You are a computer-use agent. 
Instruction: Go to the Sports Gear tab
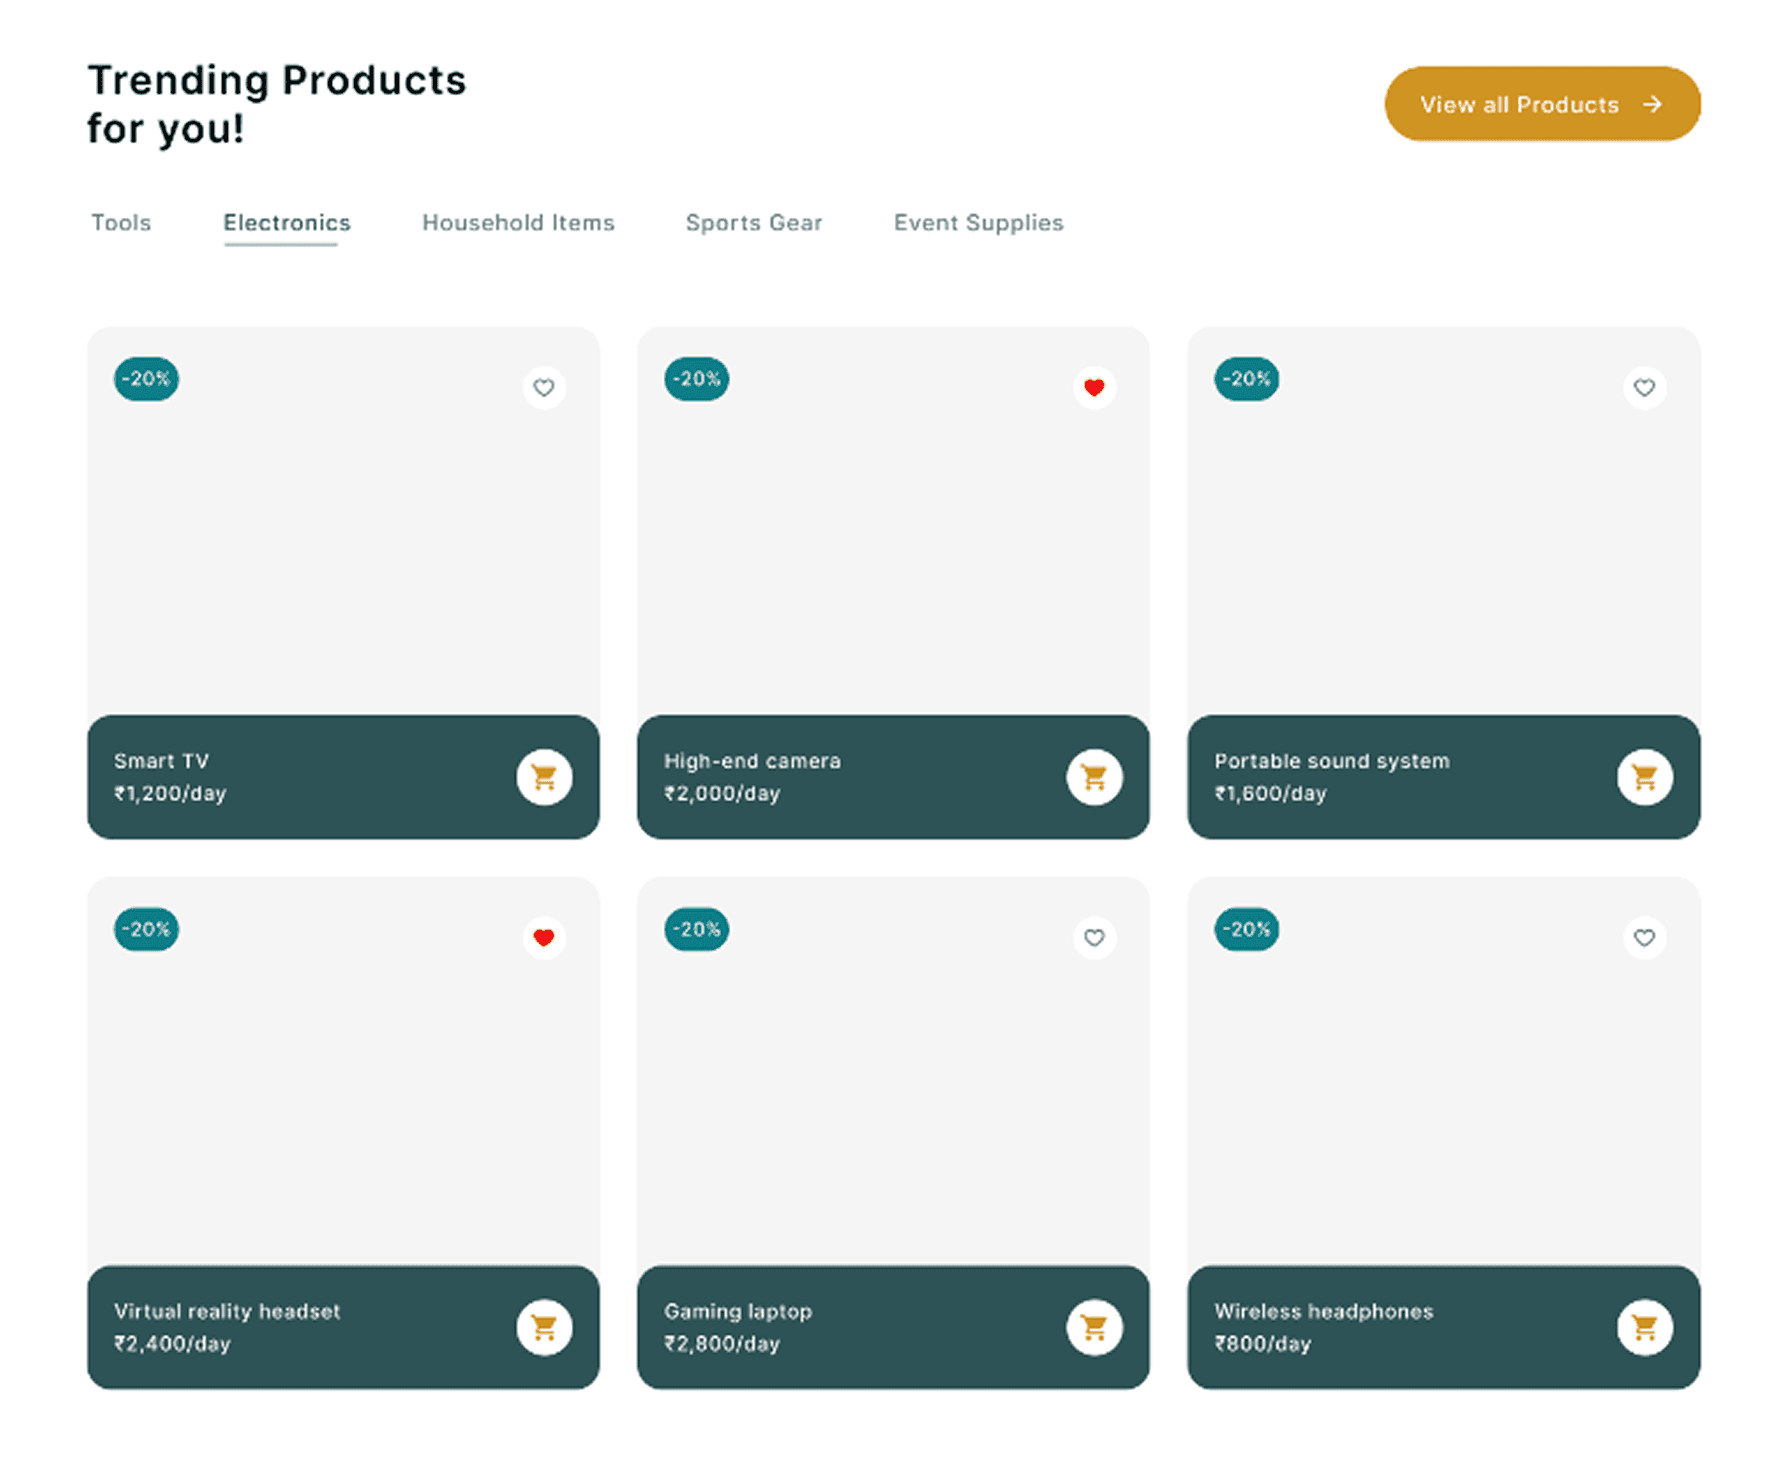coord(754,223)
